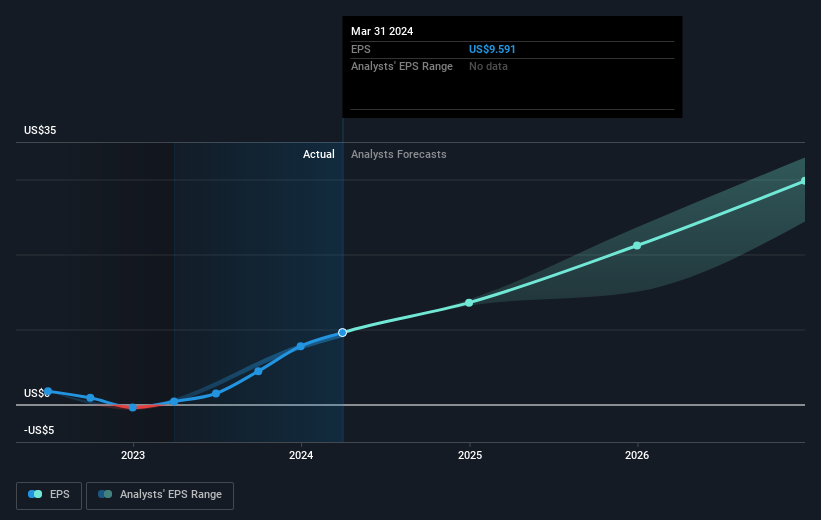This screenshot has height=520, width=821.
Task: Select the first EPS point near US$0 label
Action: (x=48, y=391)
